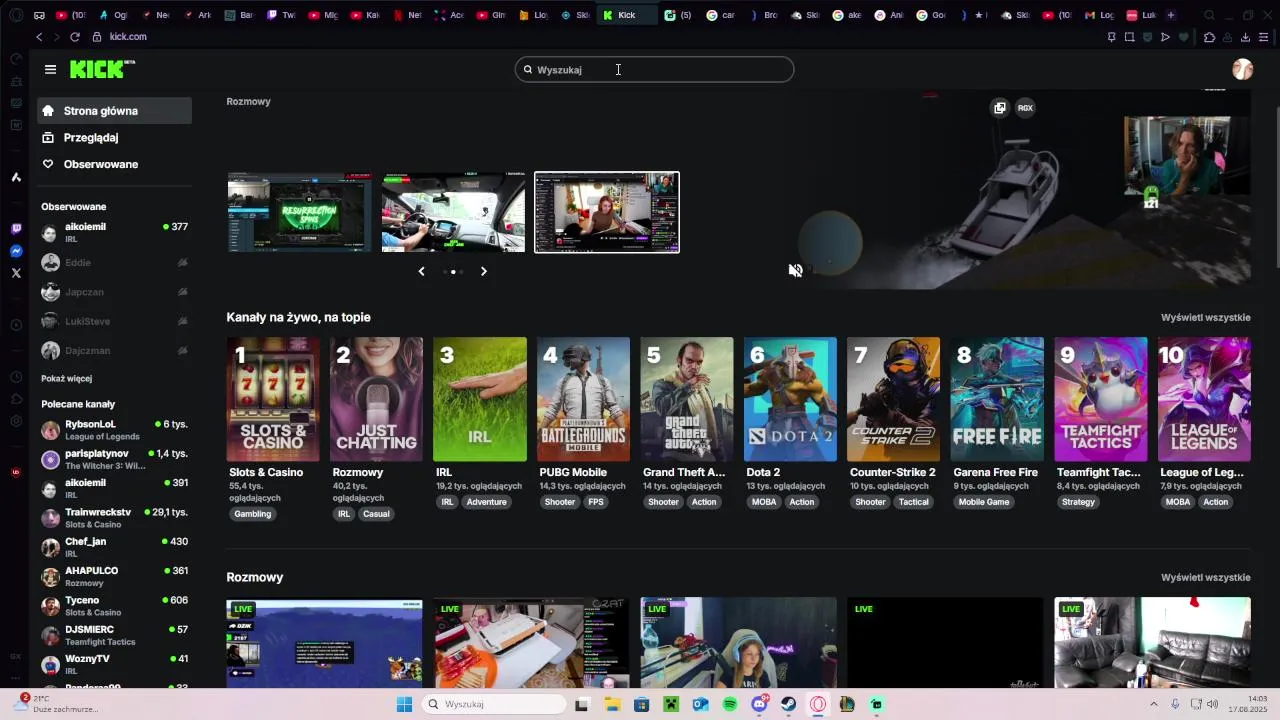Open File Explorer from the taskbar
The height and width of the screenshot is (720, 1280).
click(x=612, y=704)
